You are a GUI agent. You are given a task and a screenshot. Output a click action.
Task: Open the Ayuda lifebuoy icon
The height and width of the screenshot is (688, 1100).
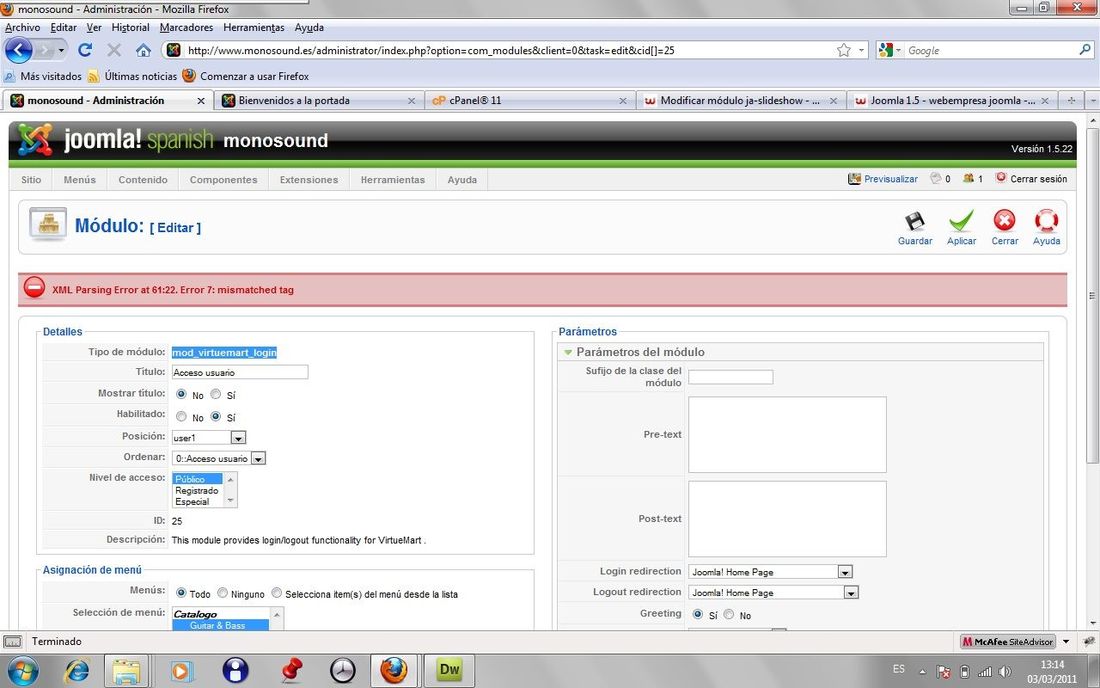click(1046, 221)
